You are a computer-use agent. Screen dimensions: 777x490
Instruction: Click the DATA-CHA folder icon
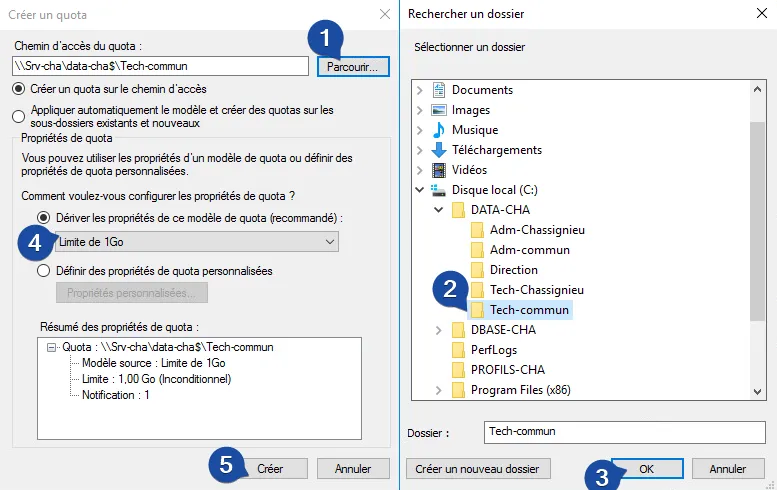tap(458, 210)
